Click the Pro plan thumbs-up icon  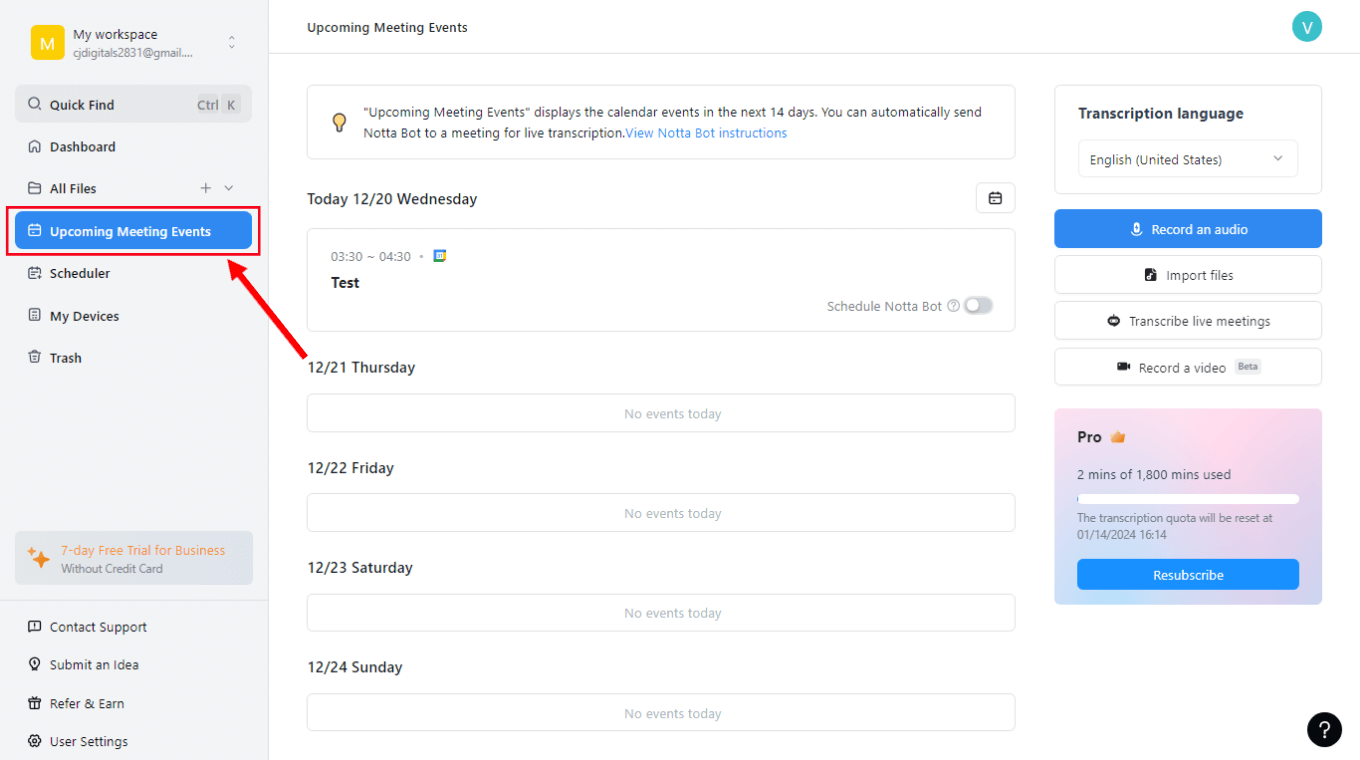(1118, 437)
